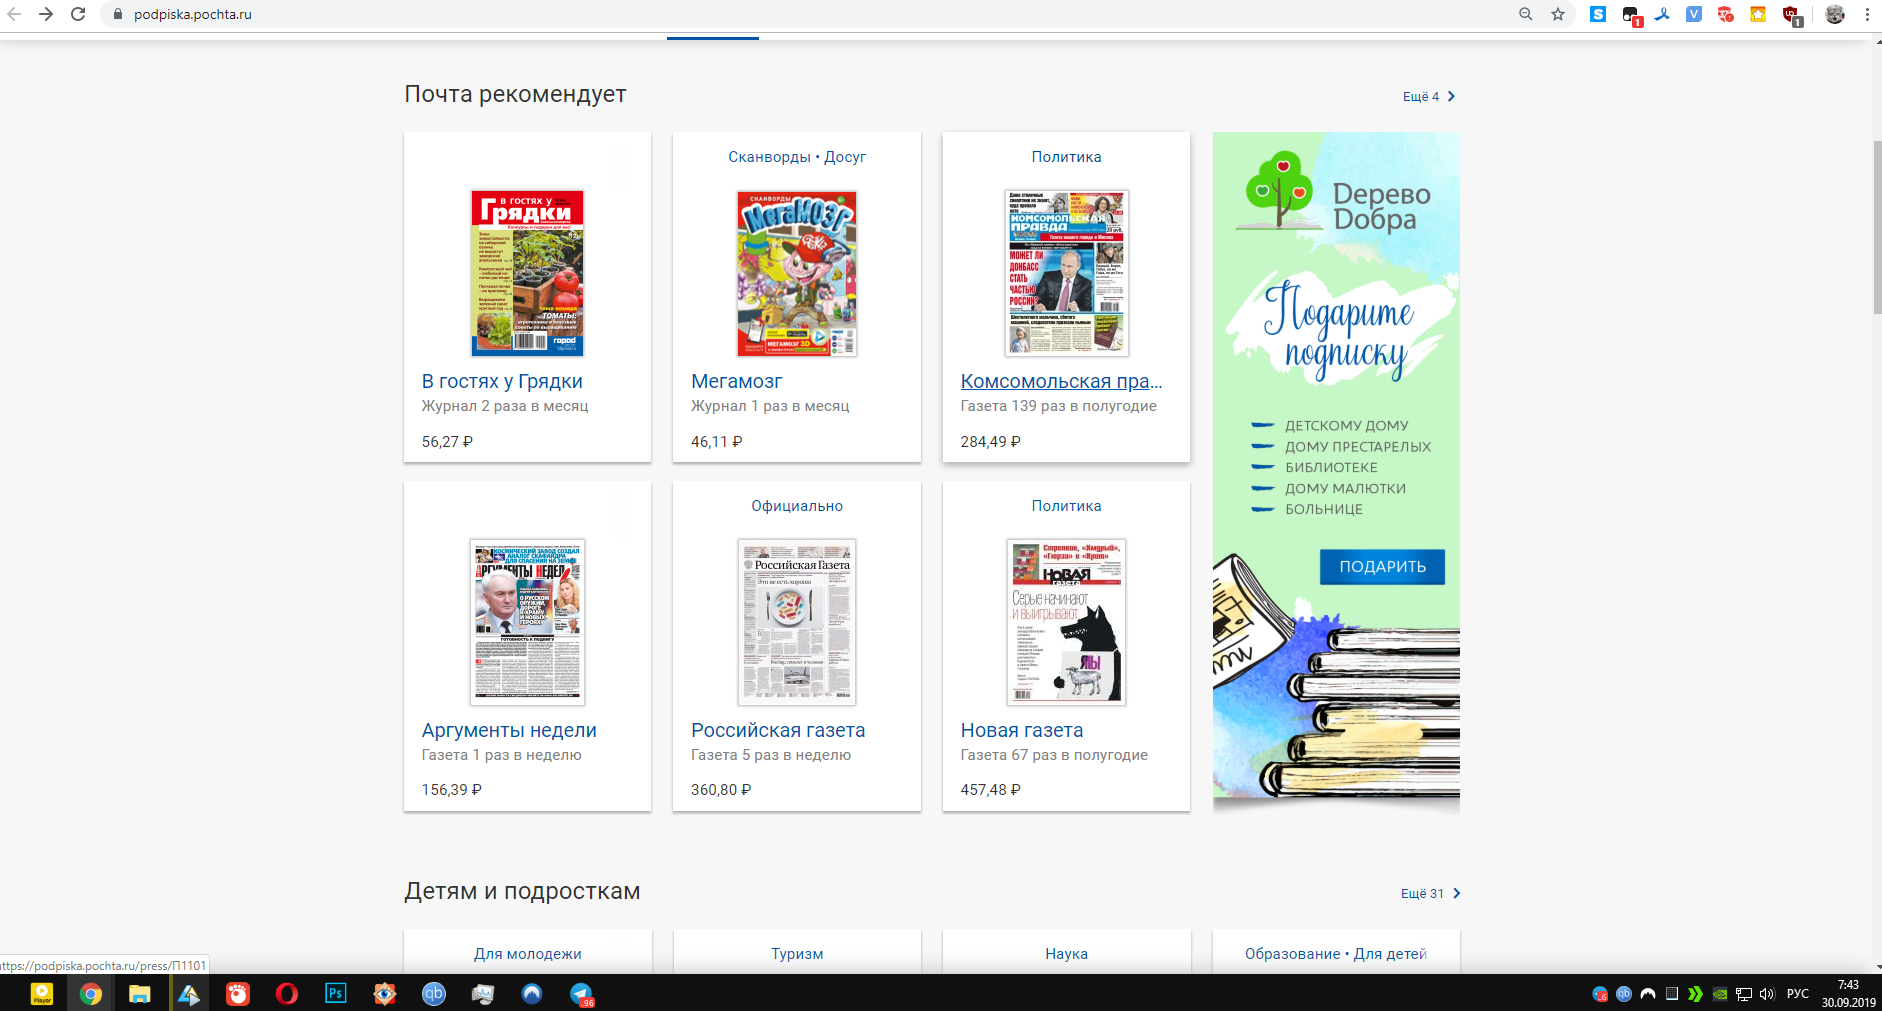The image size is (1882, 1011).
Task: Select 'Наука' category card
Action: pos(1066,954)
